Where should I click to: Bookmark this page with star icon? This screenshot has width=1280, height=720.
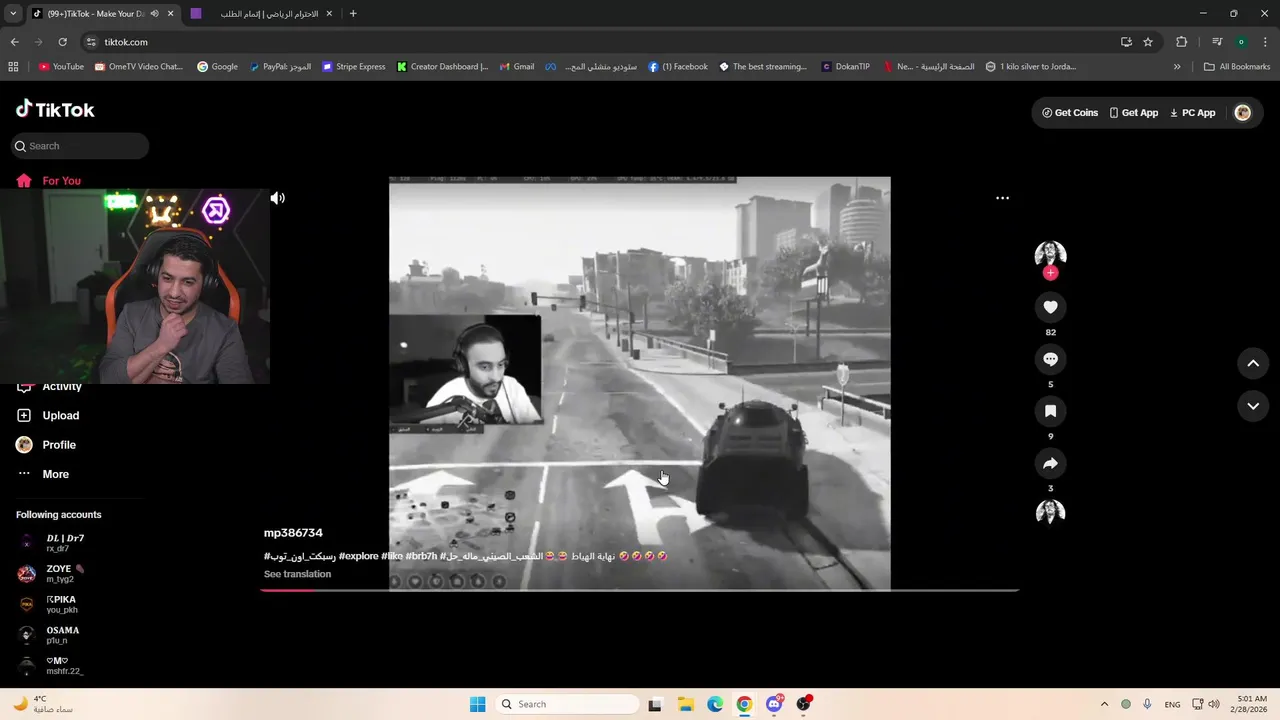tap(1148, 42)
